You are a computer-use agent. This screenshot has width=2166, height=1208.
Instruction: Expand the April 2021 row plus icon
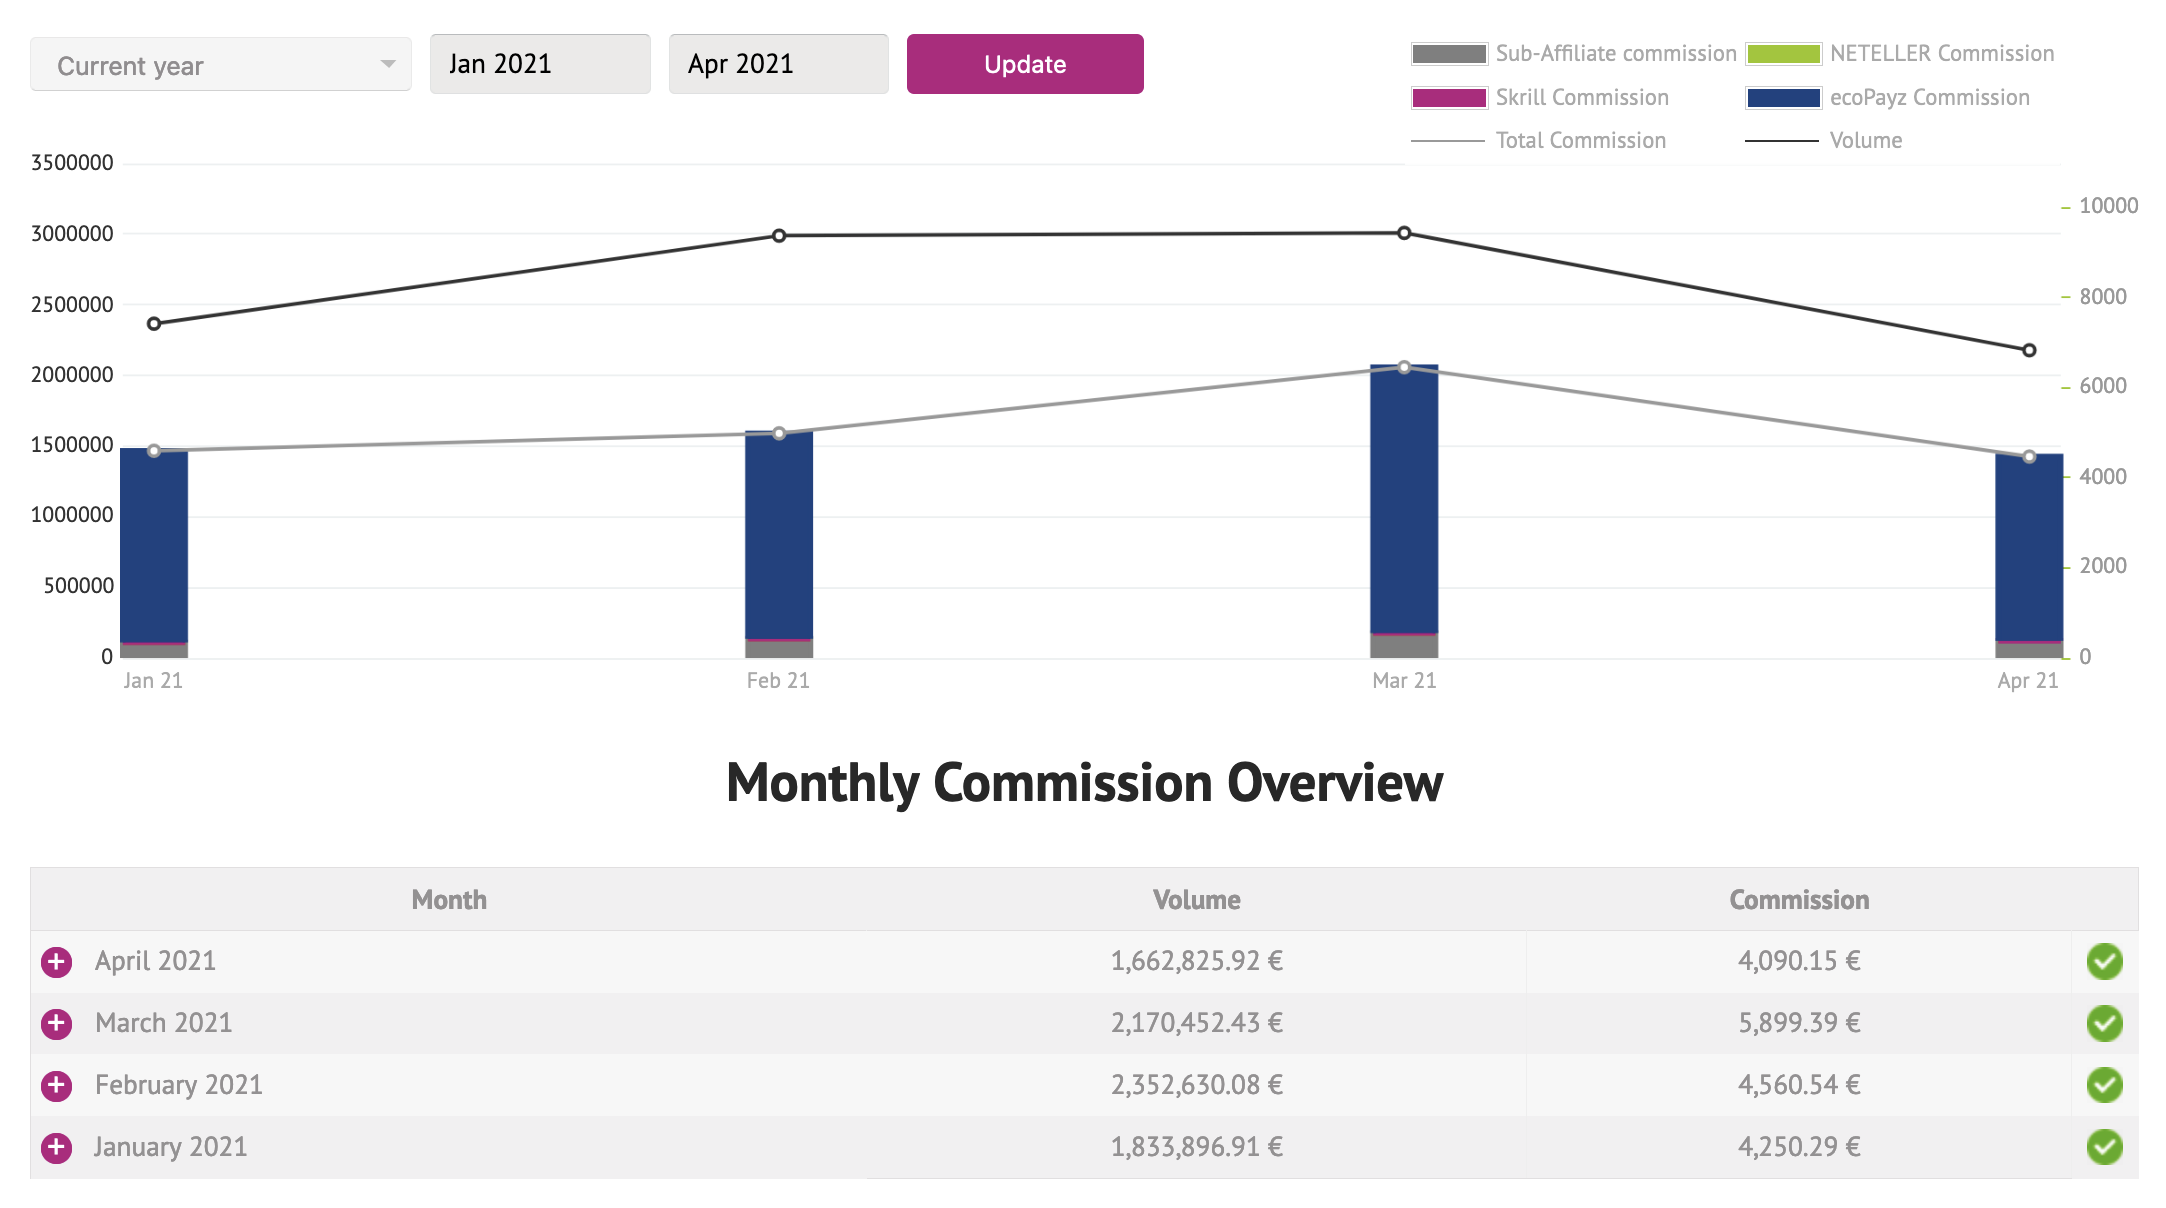[x=57, y=962]
